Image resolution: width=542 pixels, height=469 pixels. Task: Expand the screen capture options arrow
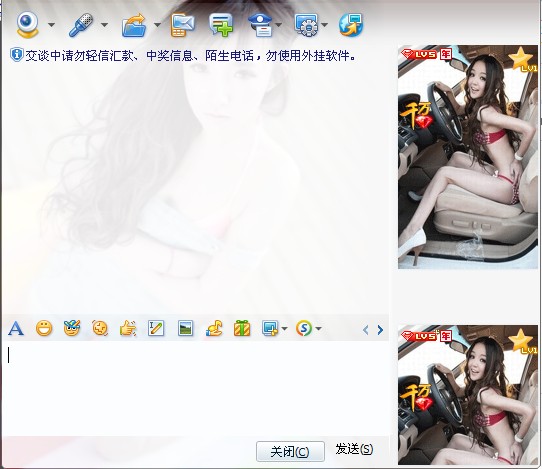click(284, 329)
